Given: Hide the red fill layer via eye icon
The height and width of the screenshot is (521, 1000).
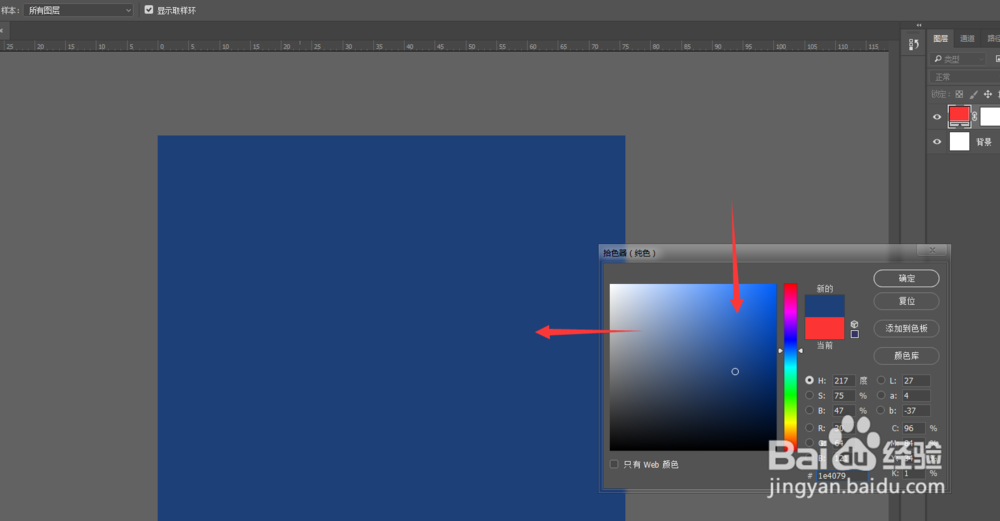Looking at the screenshot, I should point(937,117).
